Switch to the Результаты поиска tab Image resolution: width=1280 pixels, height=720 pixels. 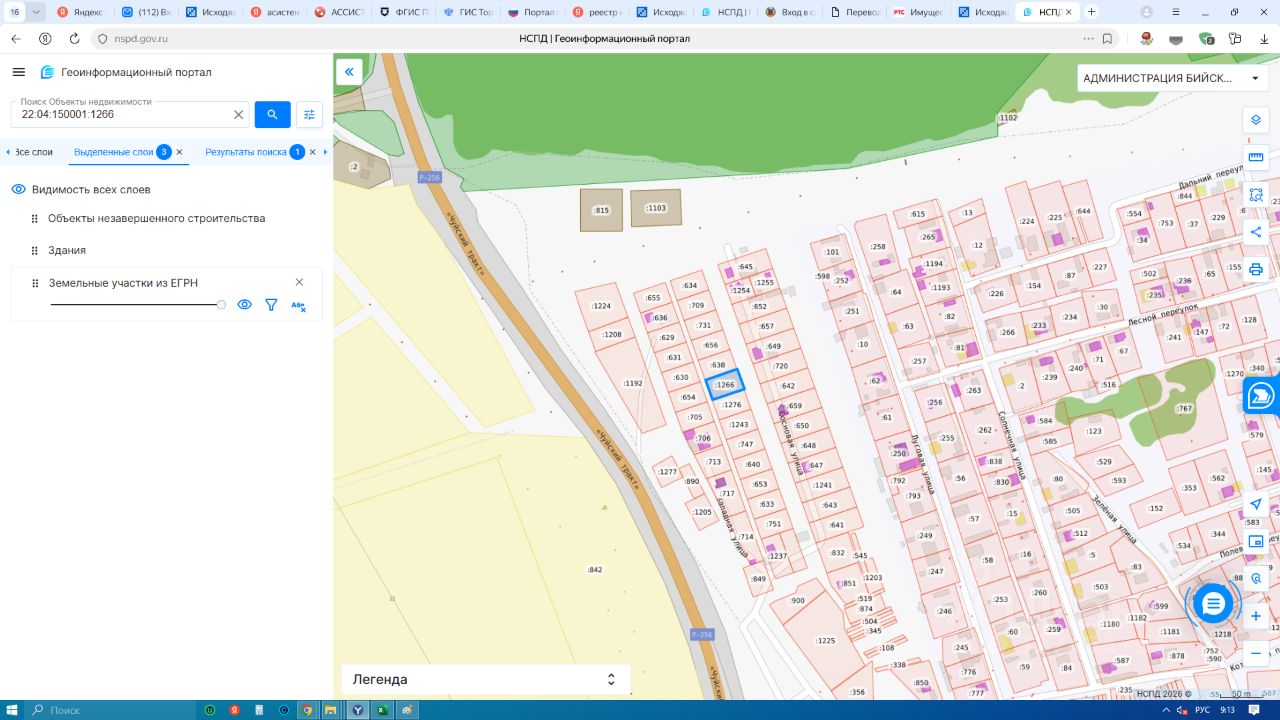246,152
